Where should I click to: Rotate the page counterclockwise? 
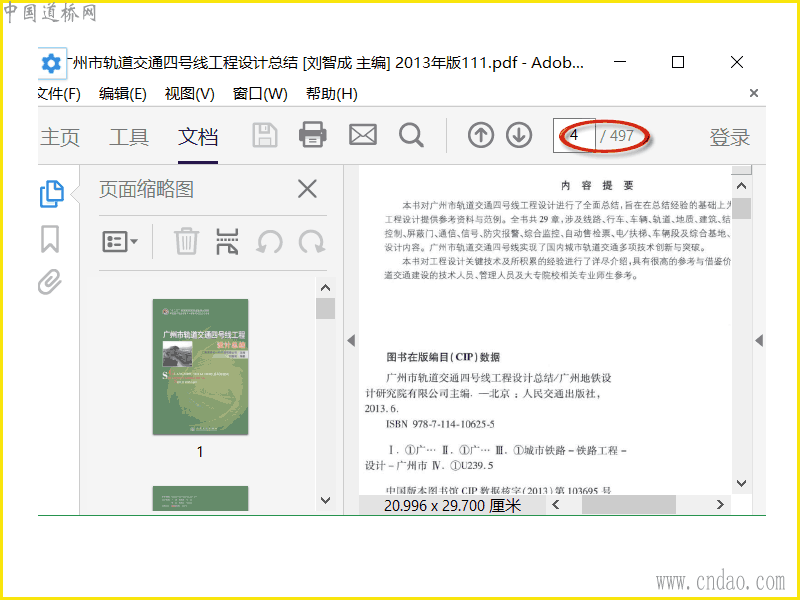click(x=269, y=241)
